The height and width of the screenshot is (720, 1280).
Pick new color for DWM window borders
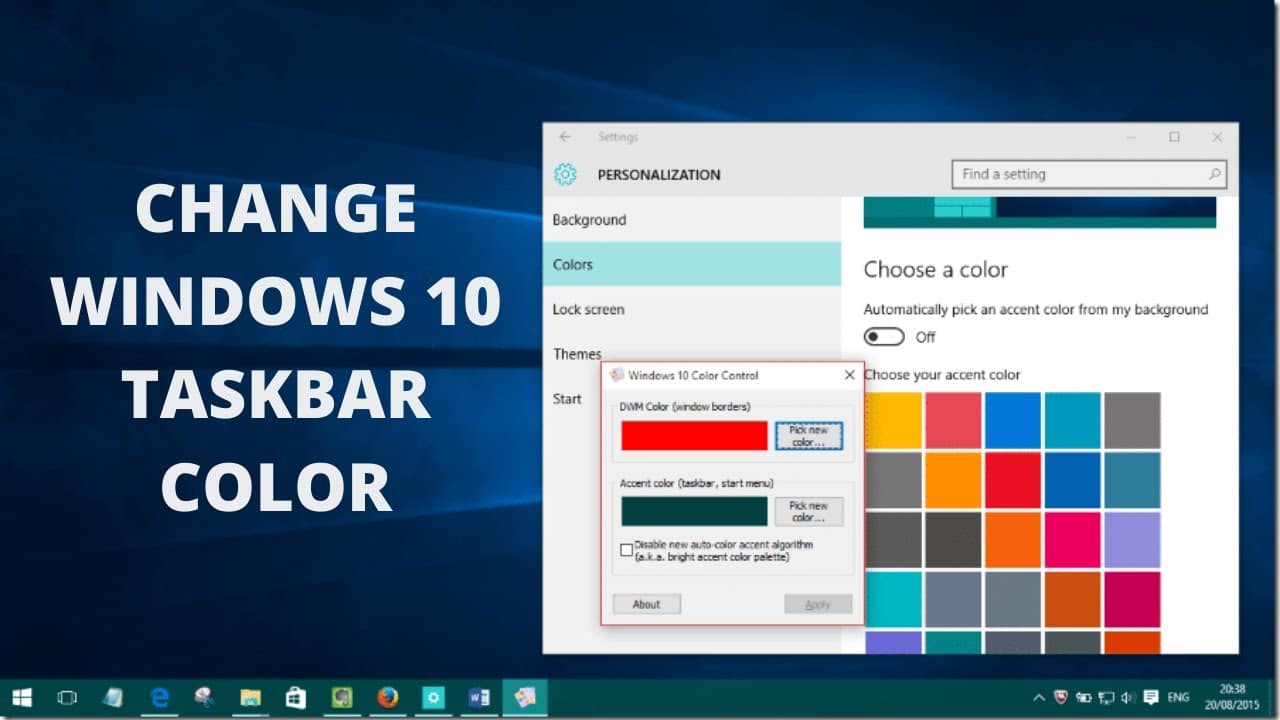pyautogui.click(x=809, y=436)
